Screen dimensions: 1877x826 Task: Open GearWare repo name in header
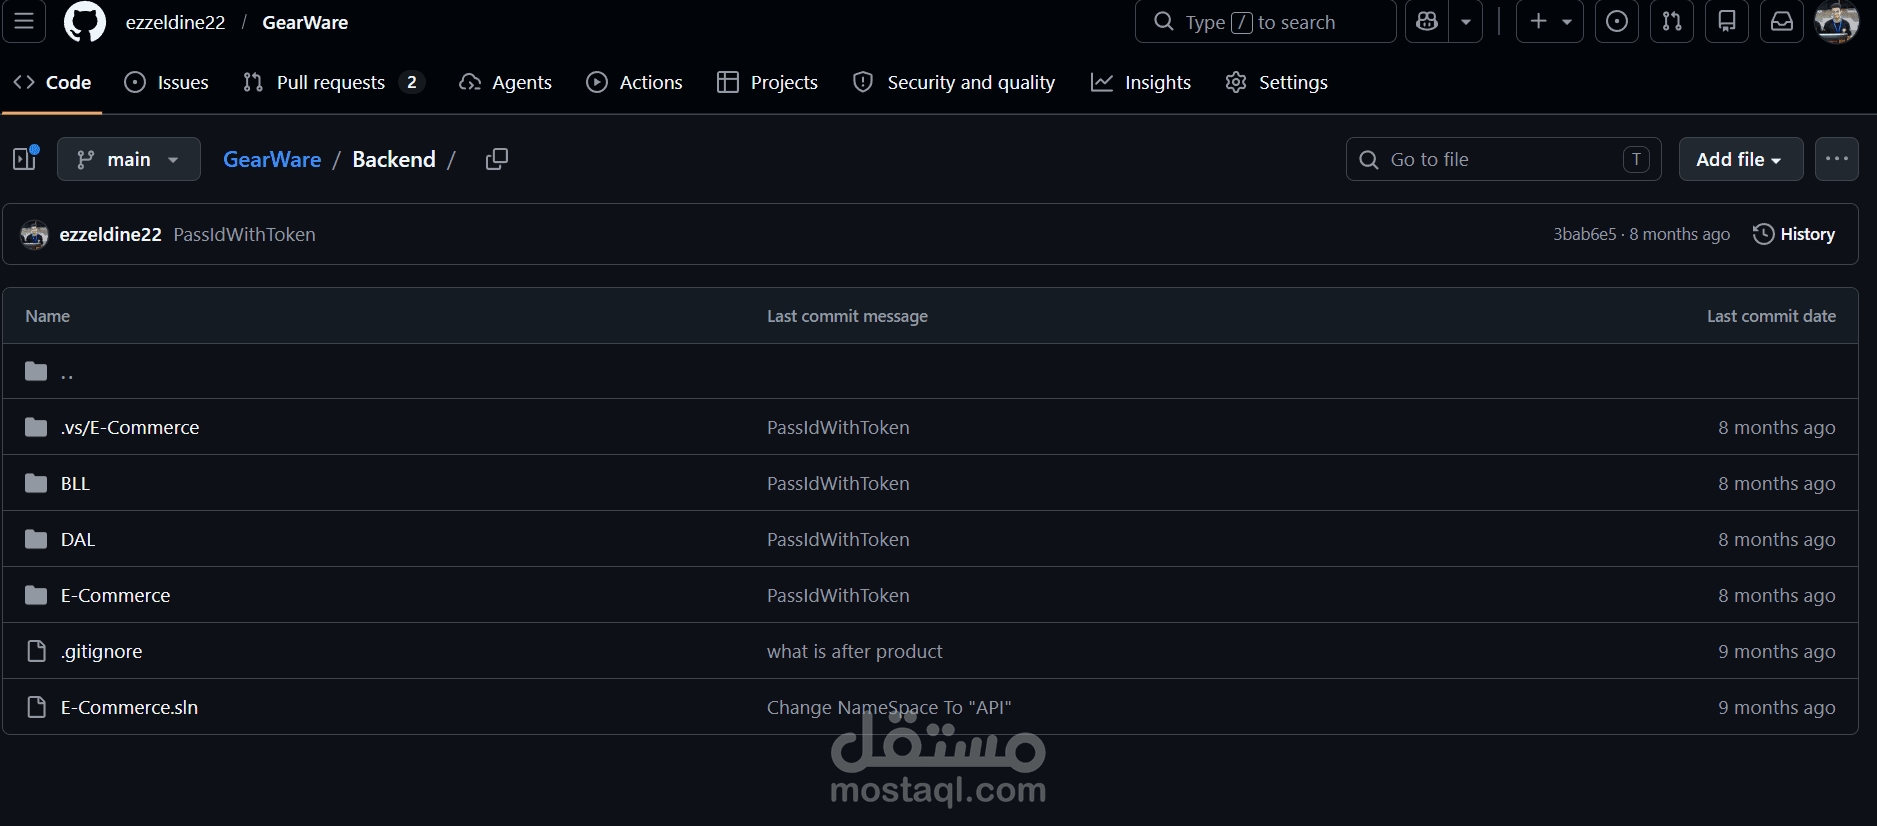(305, 22)
